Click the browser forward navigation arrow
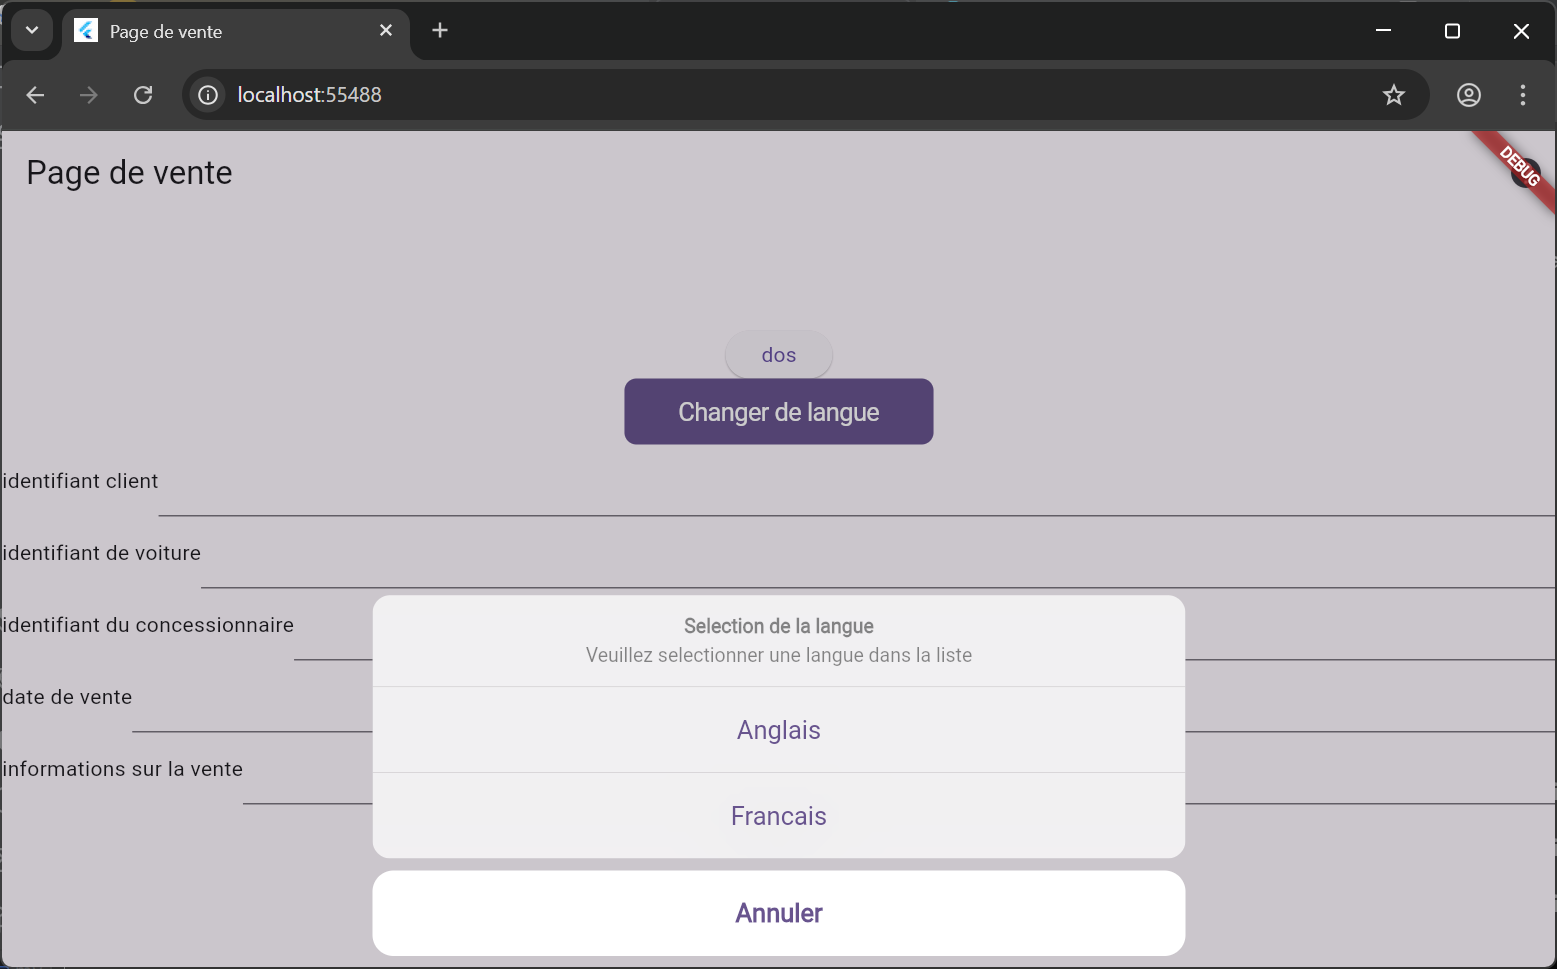Screen dimensions: 1557x969 click(x=88, y=94)
